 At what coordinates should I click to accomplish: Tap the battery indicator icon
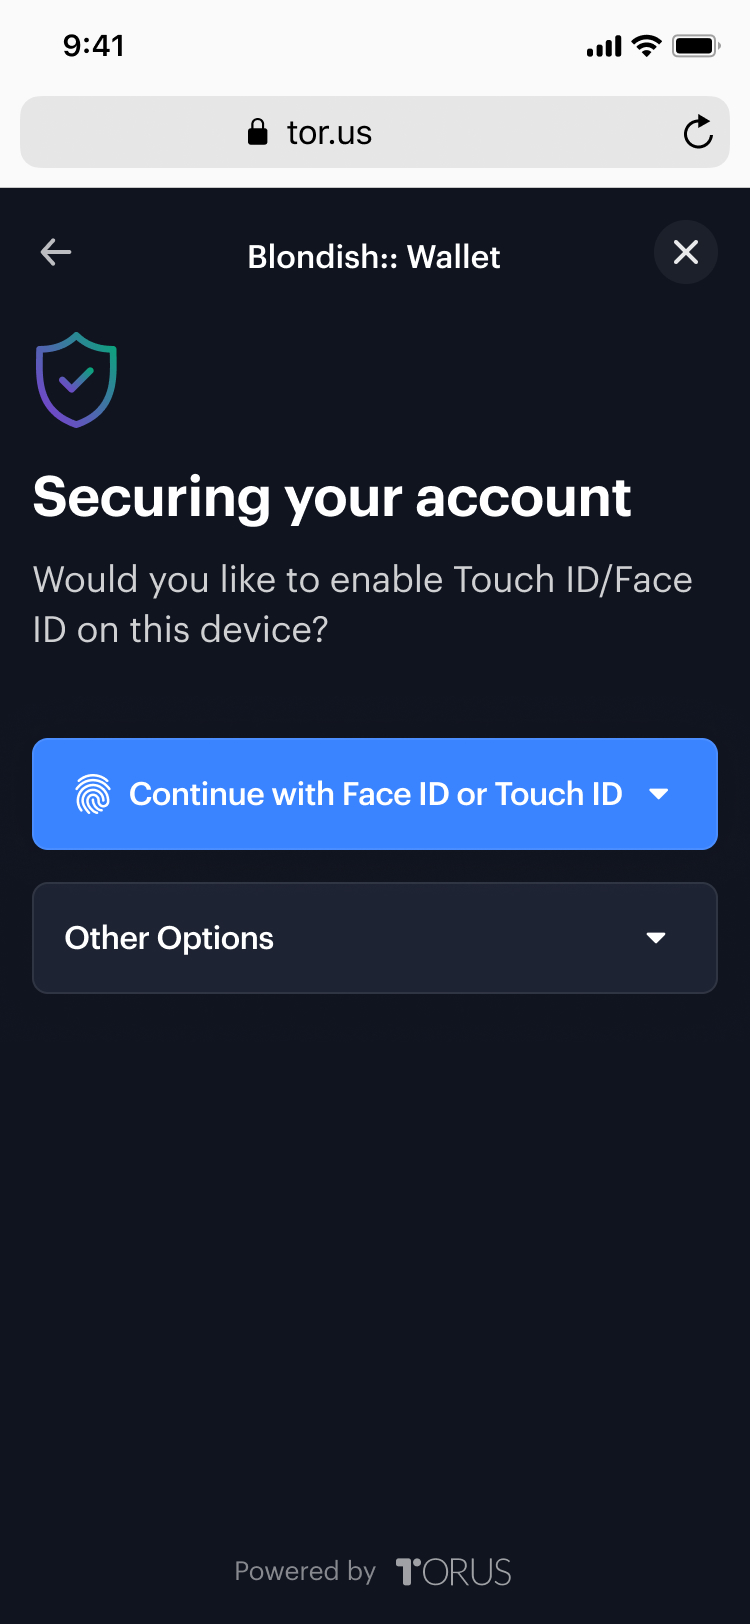(x=697, y=46)
